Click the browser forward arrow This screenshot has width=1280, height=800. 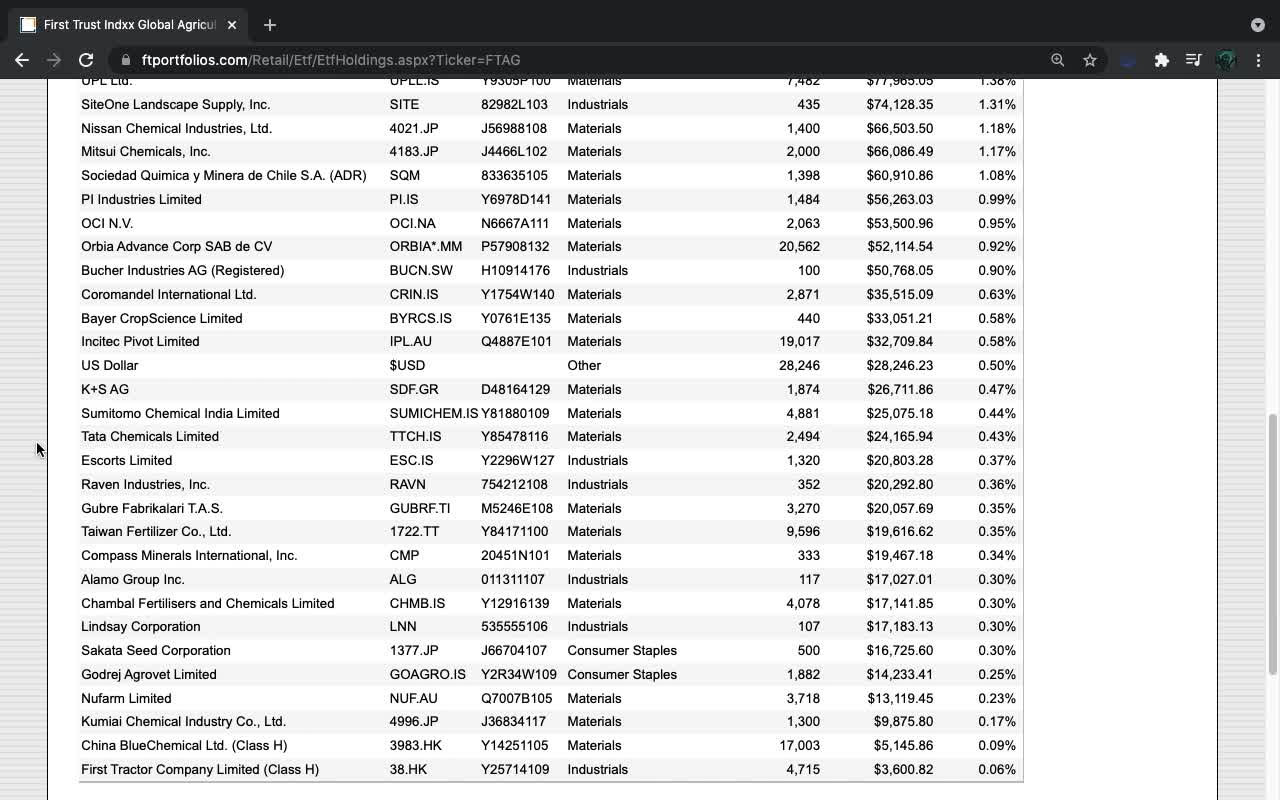pos(54,60)
